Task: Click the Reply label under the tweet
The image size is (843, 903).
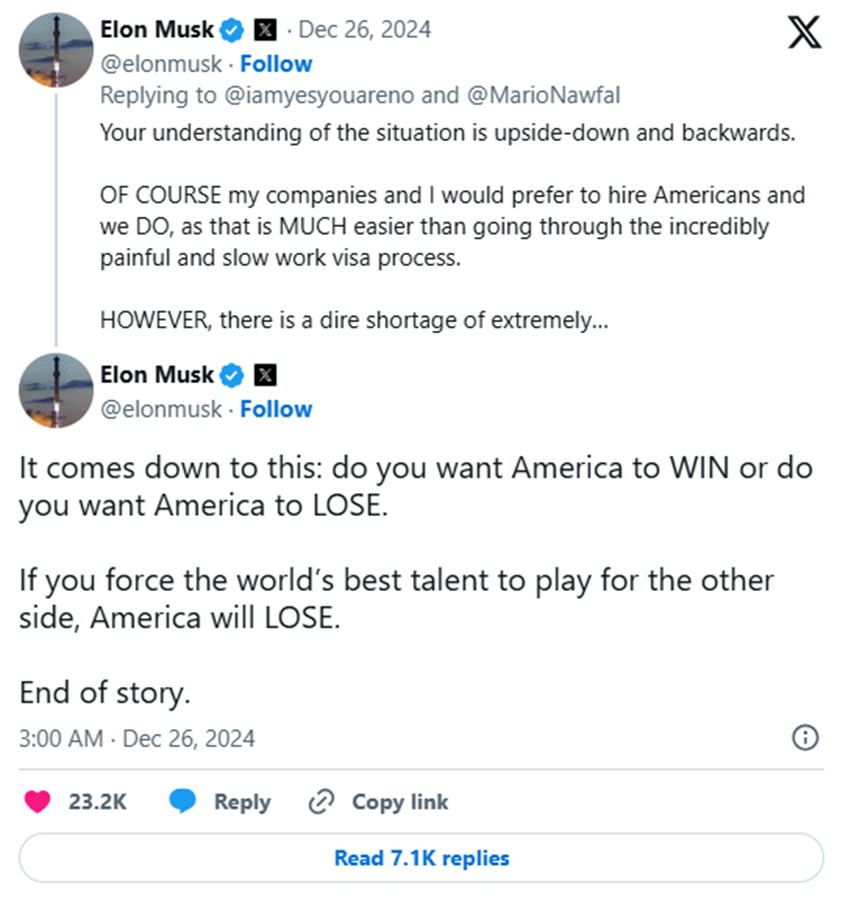Action: point(242,802)
